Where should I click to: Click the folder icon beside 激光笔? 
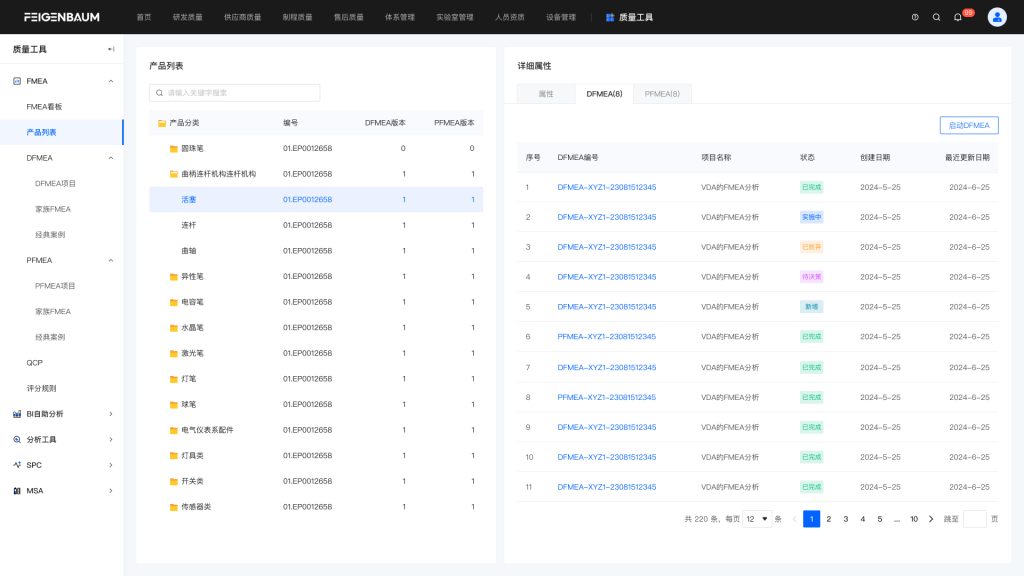point(174,353)
